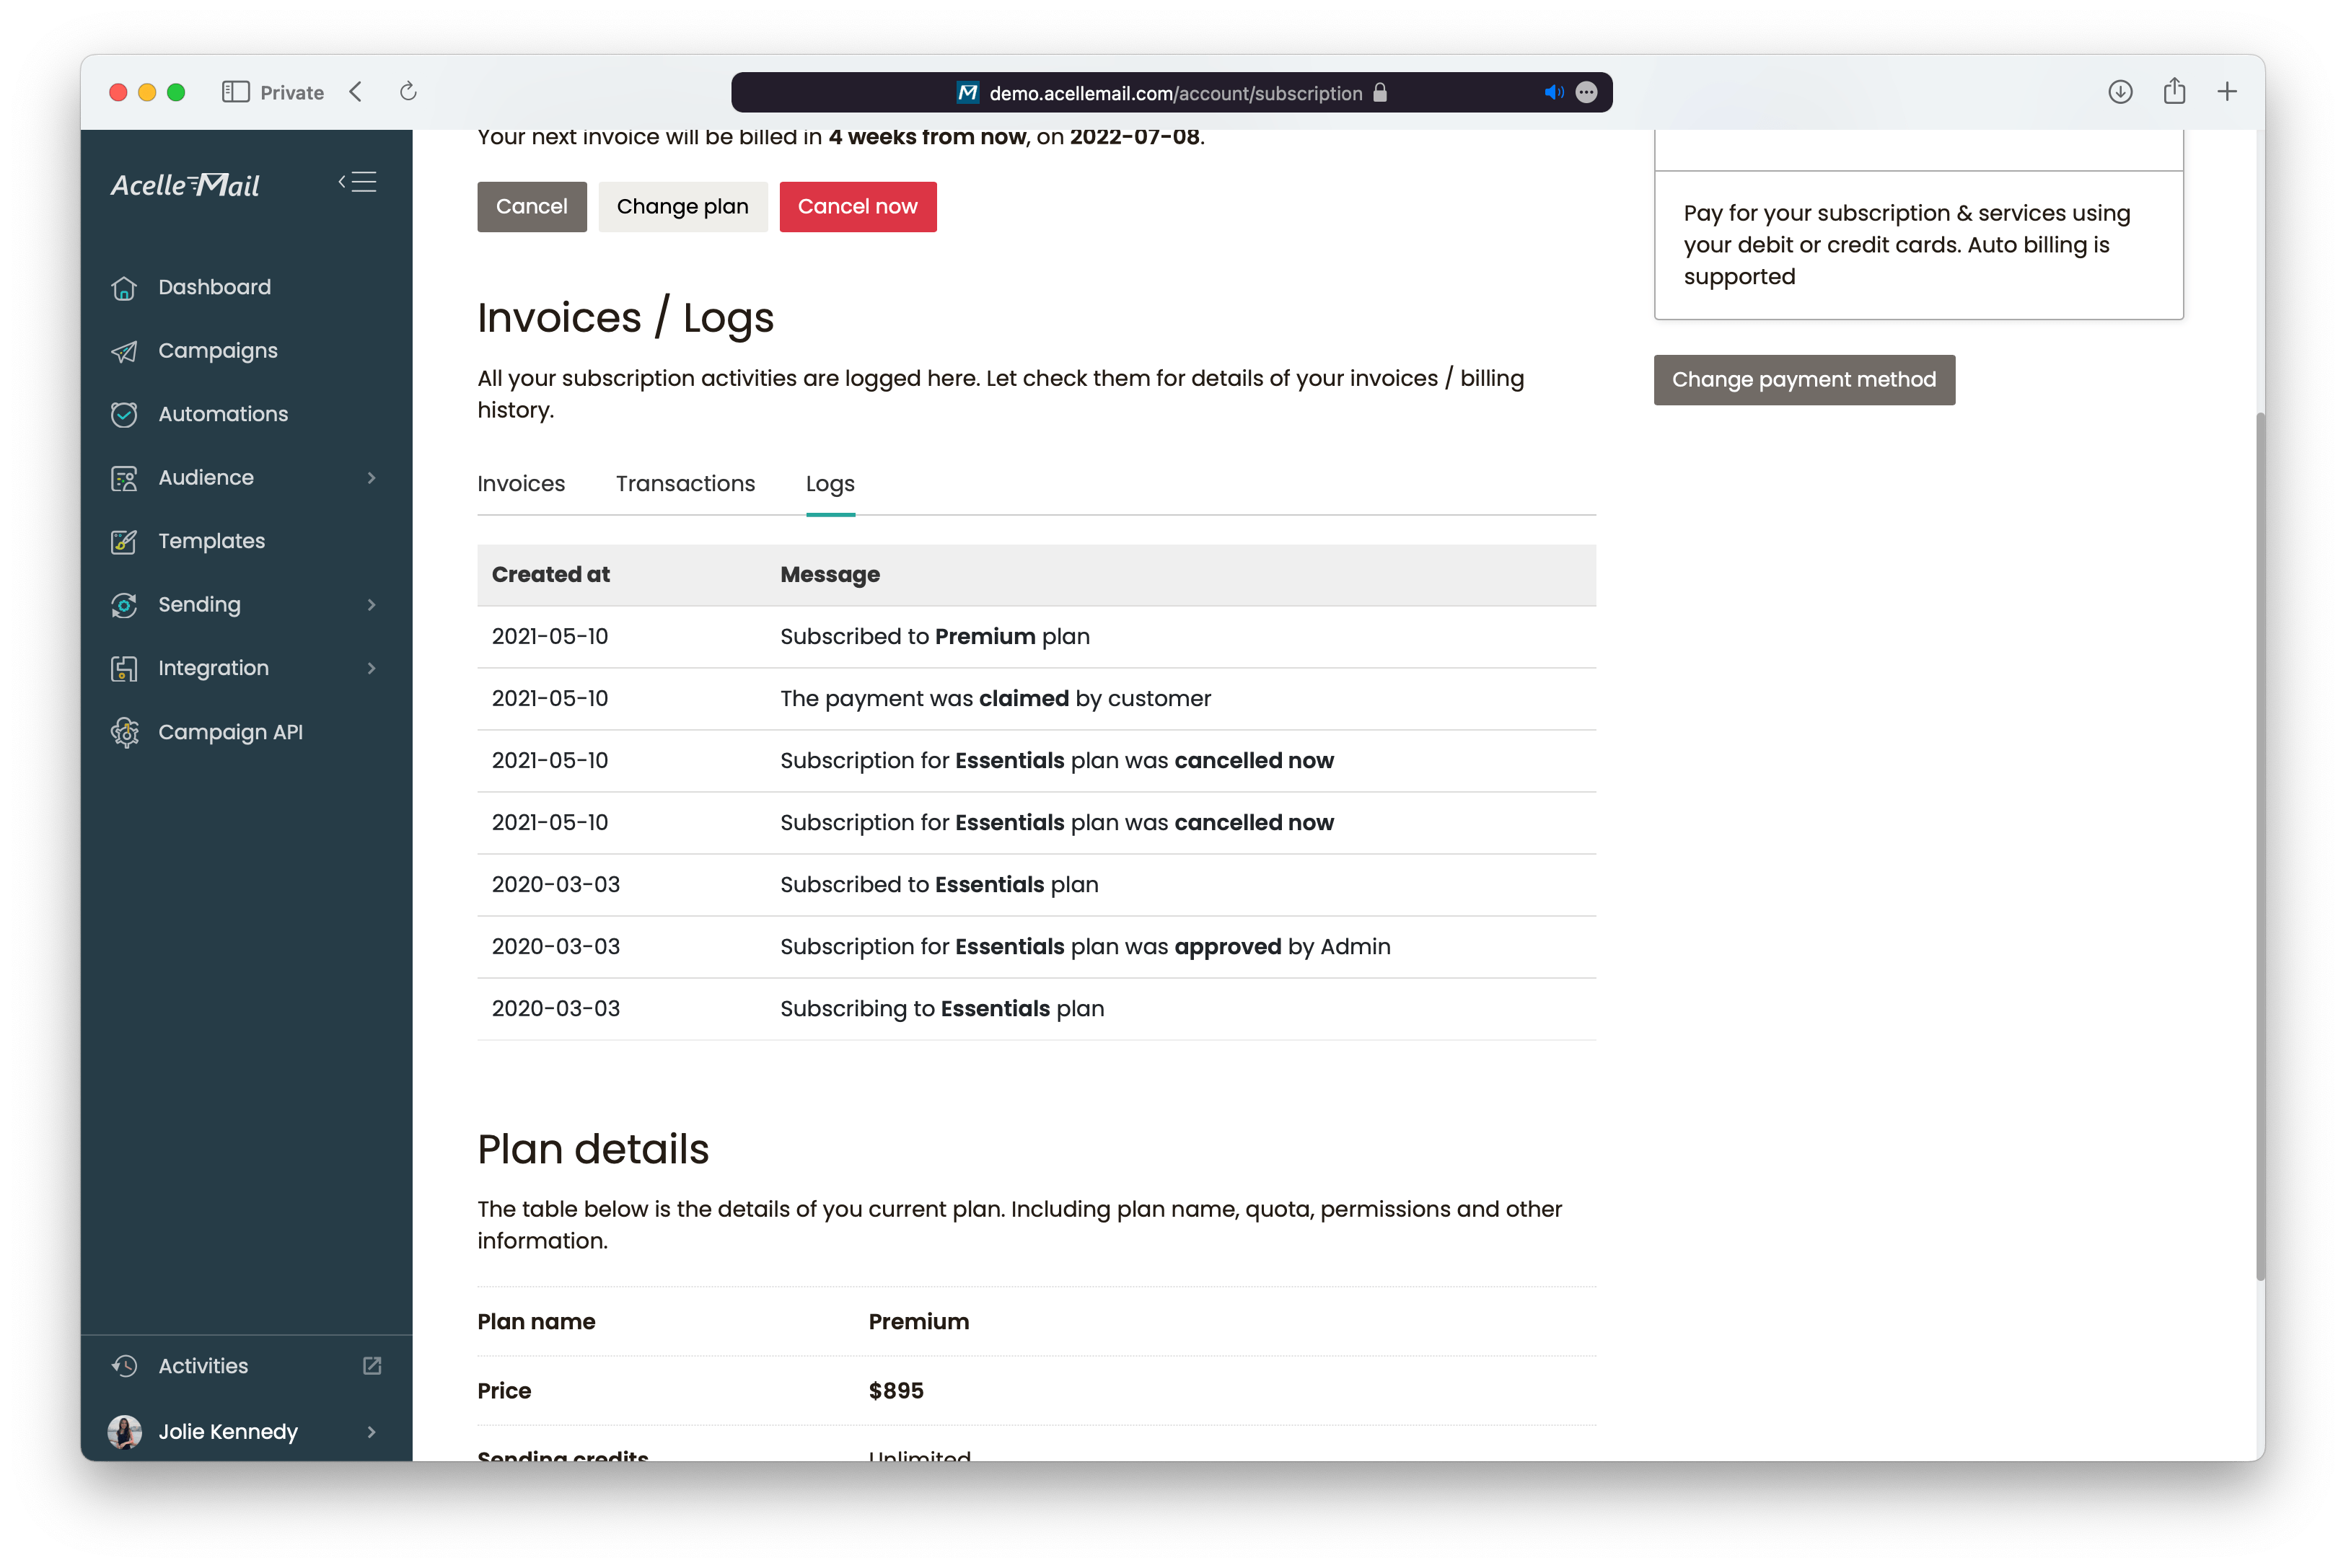Click 'Subscribing to Essentials plan' log row
Image resolution: width=2346 pixels, height=1568 pixels.
[x=1036, y=1009]
